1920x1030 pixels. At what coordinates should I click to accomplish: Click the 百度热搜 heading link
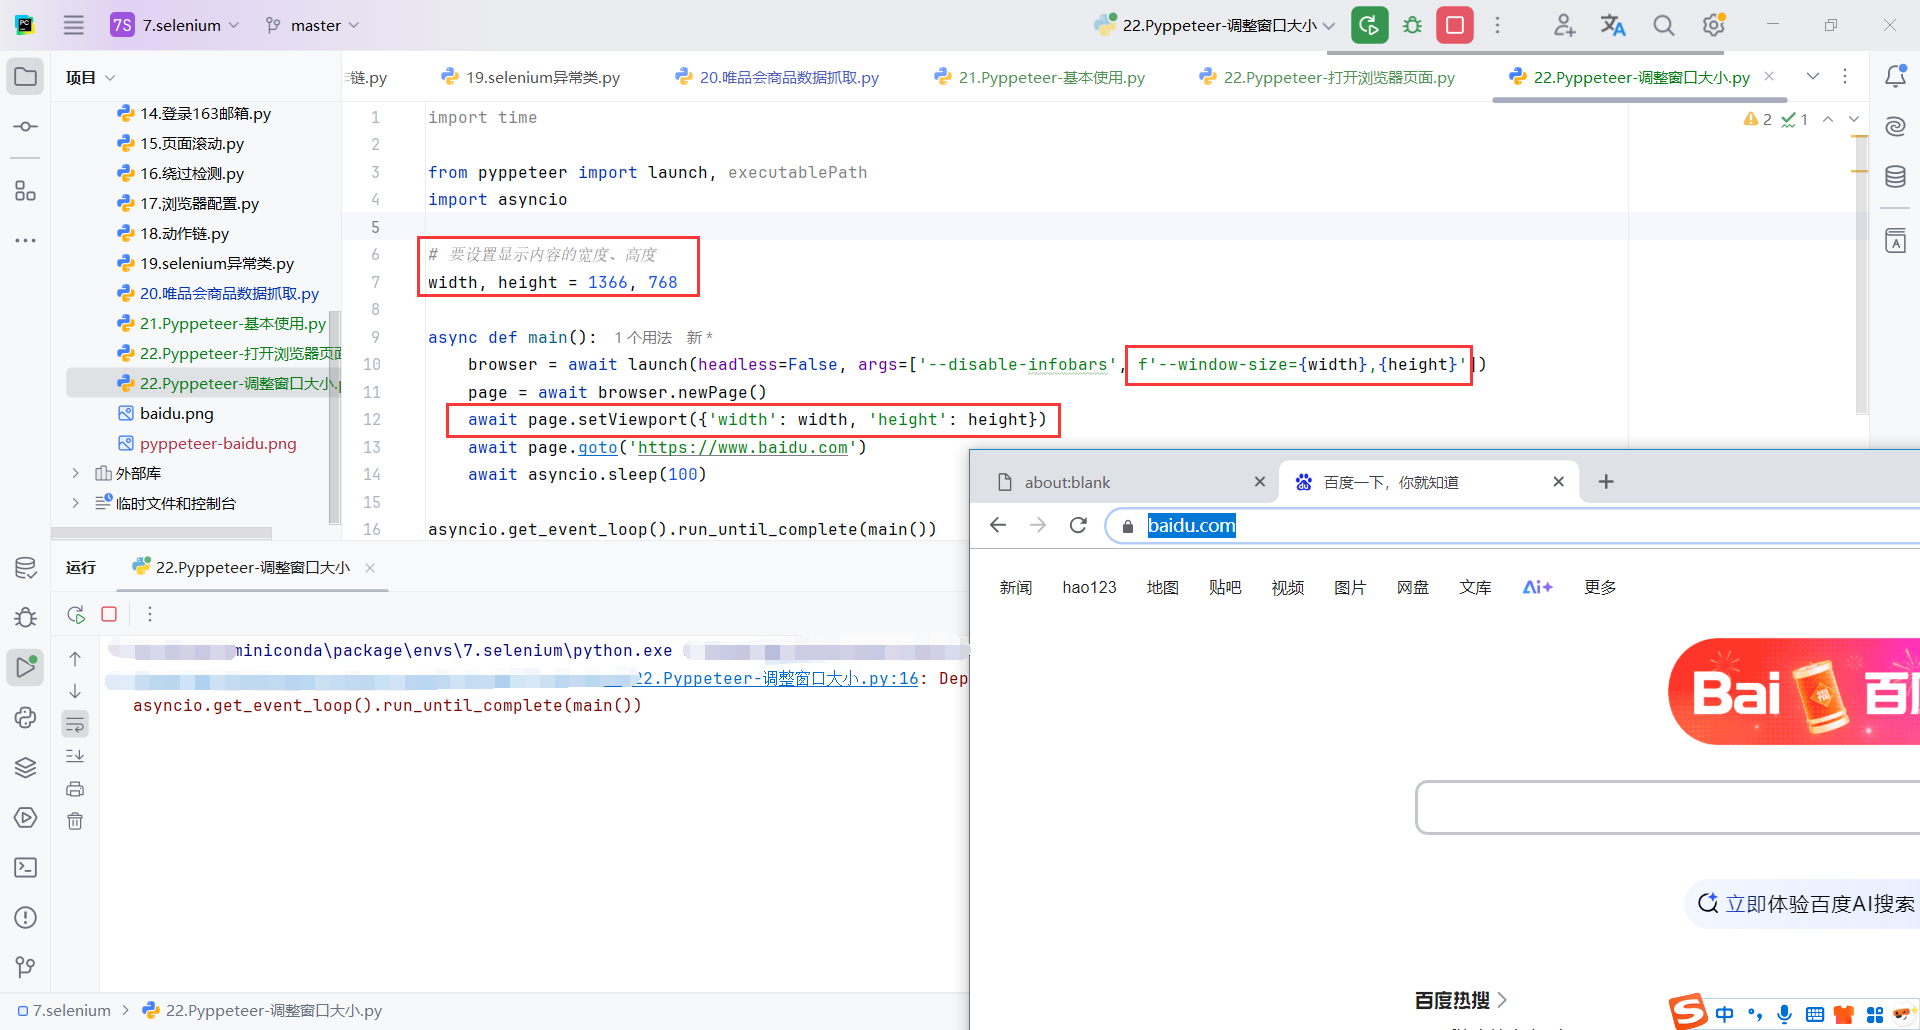(1460, 1000)
